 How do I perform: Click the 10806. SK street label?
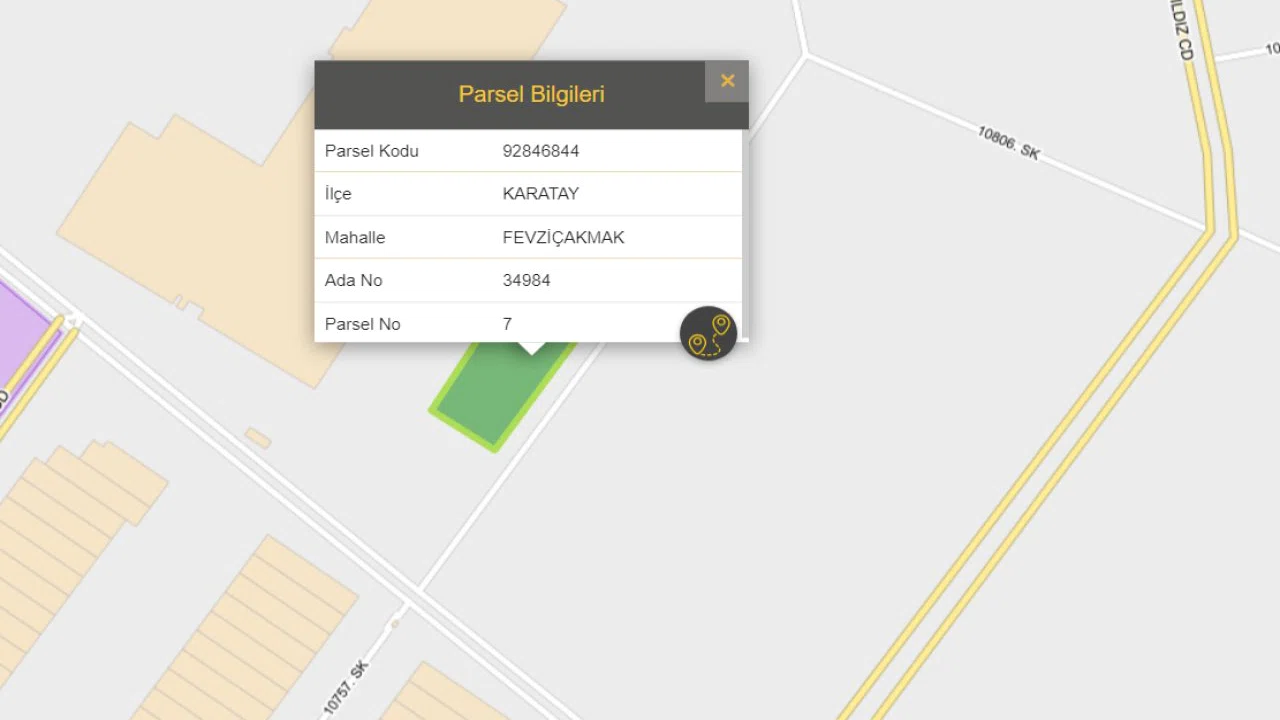pos(1009,143)
